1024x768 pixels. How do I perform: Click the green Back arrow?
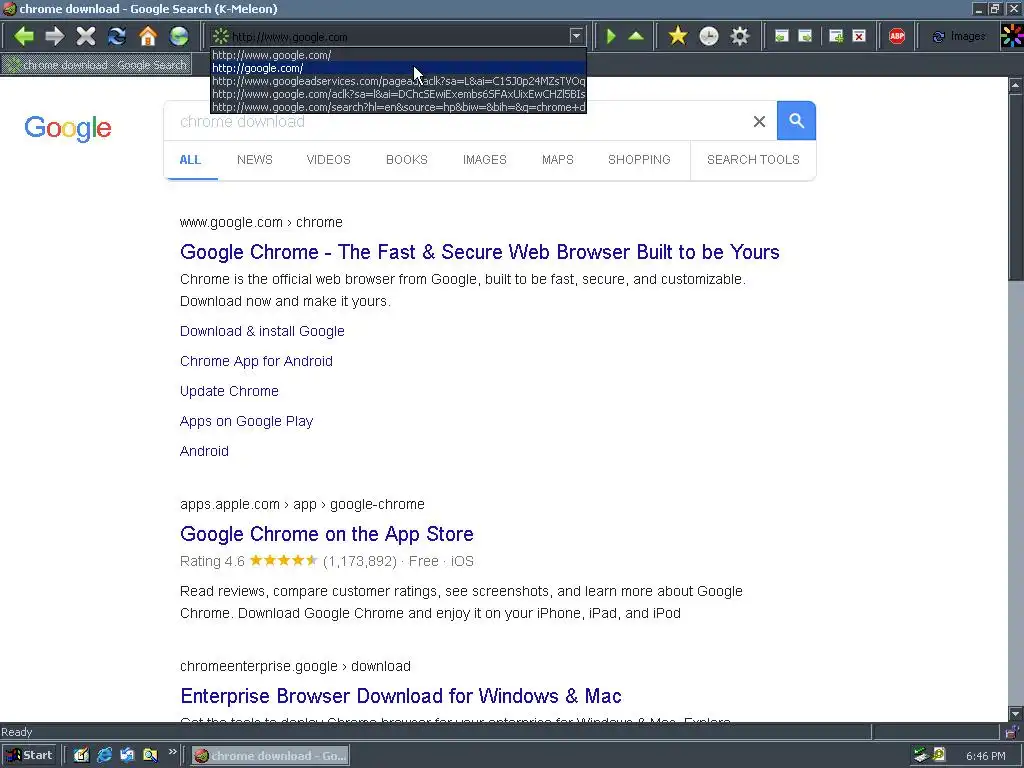coord(24,36)
